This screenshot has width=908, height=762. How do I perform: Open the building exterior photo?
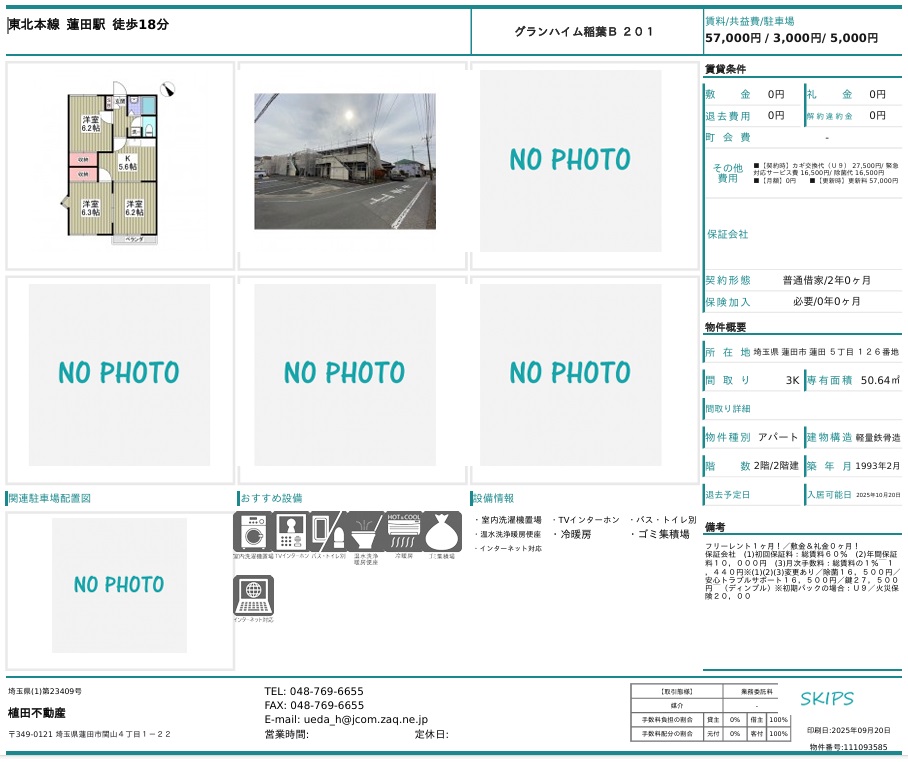point(345,162)
